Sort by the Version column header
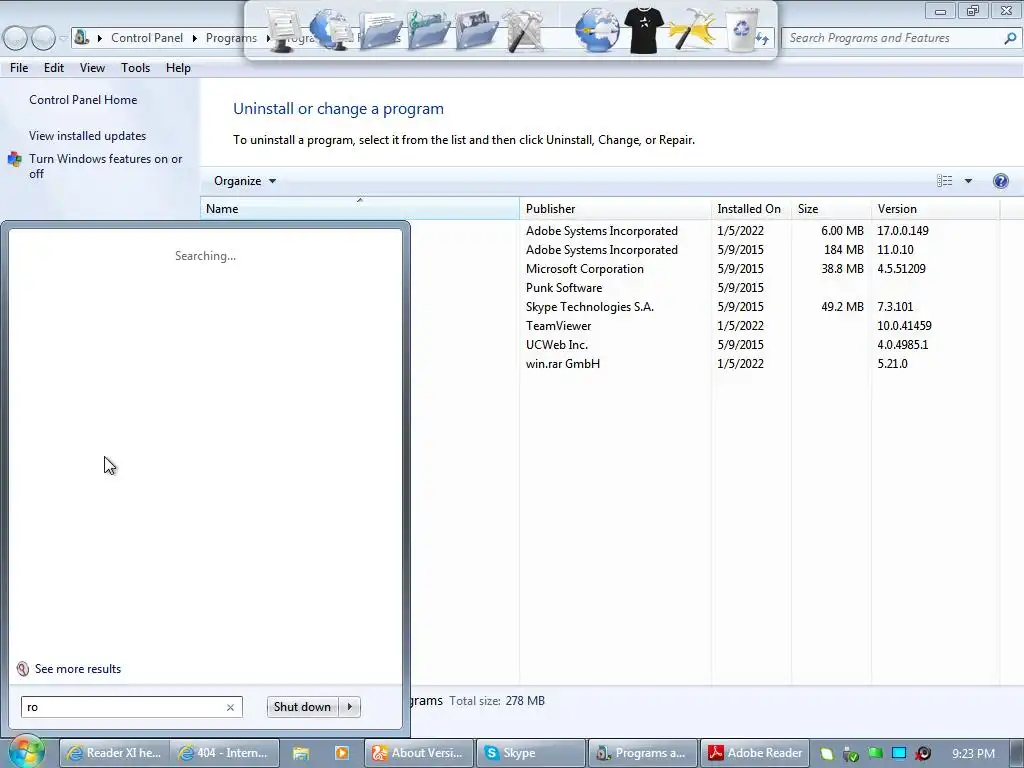Image resolution: width=1024 pixels, height=768 pixels. (x=935, y=208)
